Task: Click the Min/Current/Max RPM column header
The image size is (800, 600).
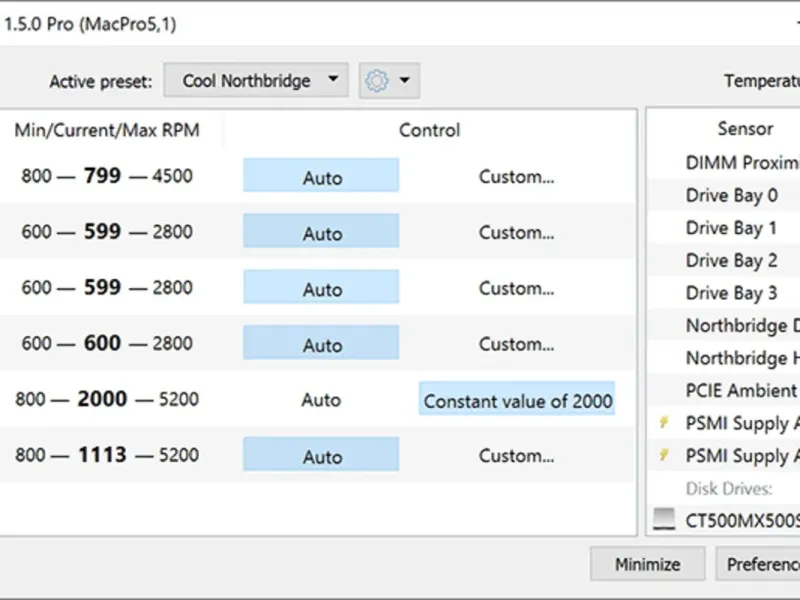Action: tap(108, 130)
